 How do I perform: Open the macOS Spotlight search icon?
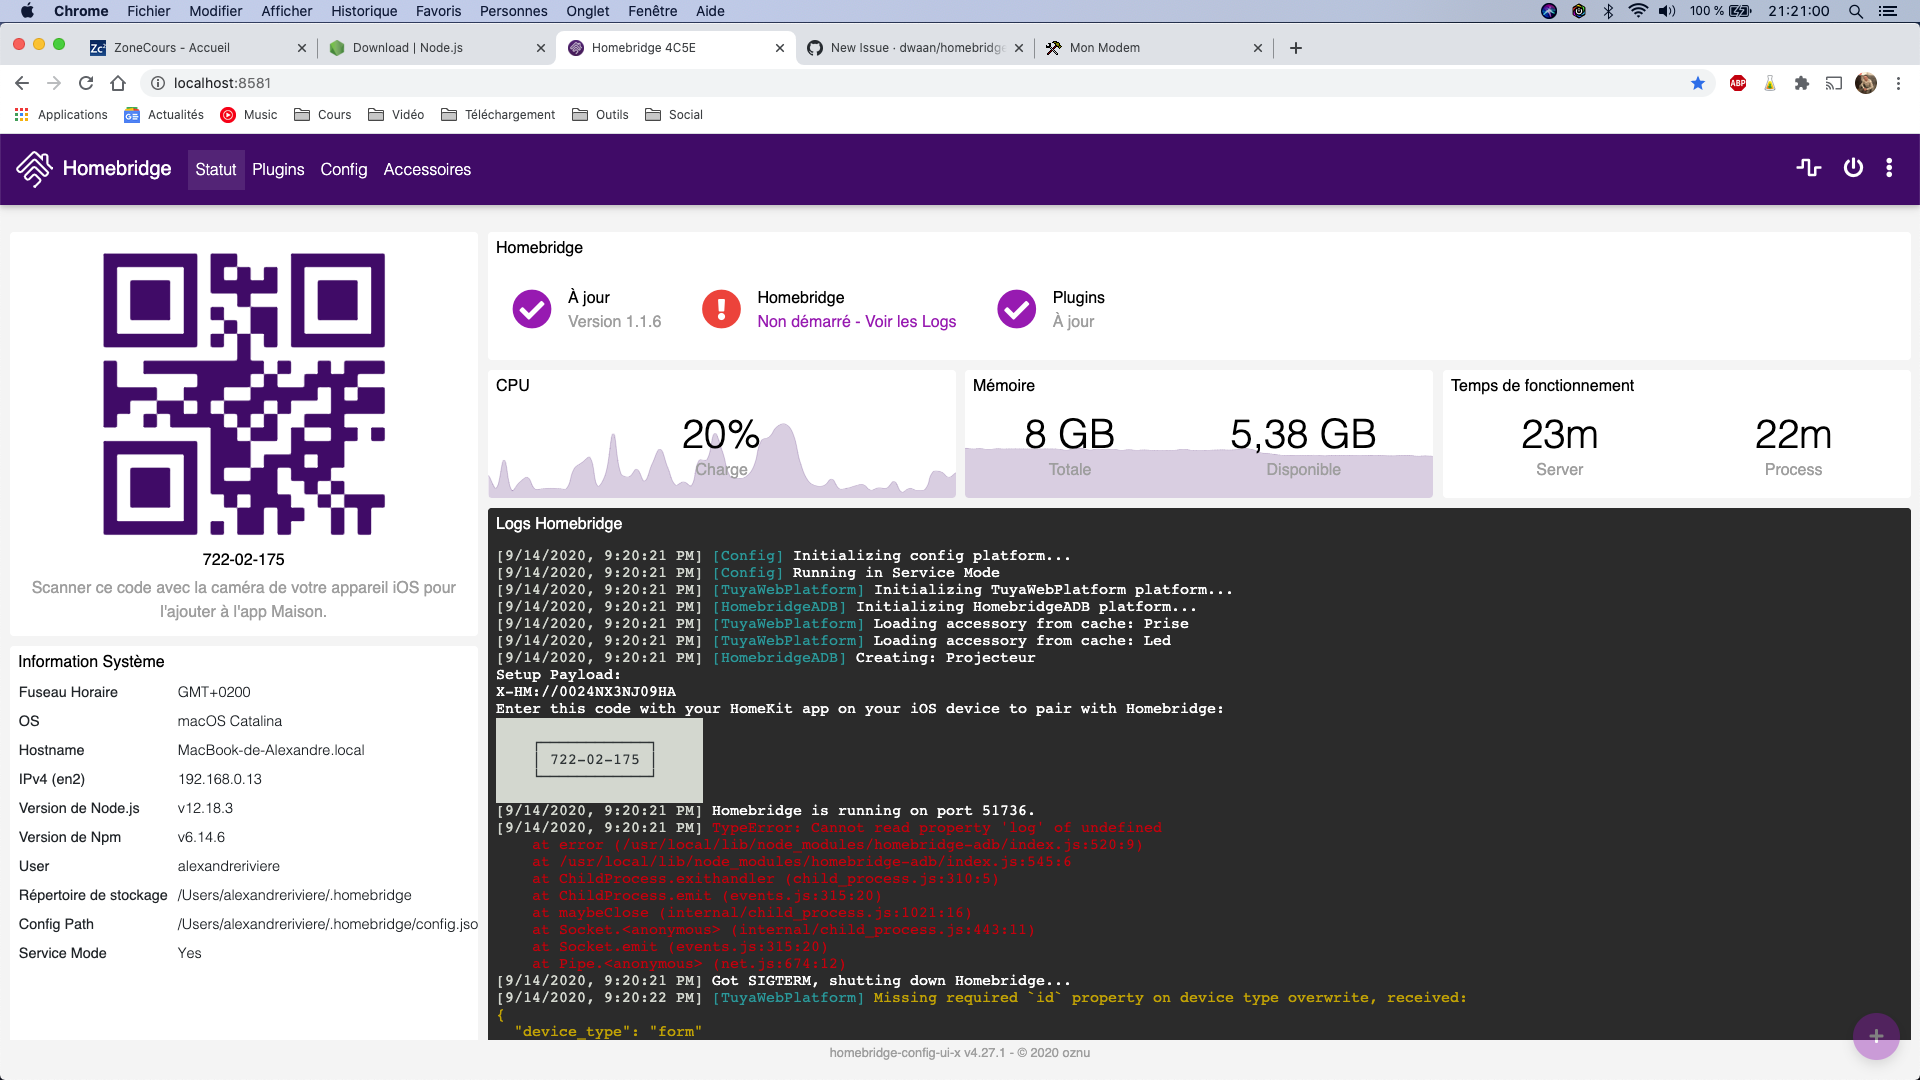(x=1856, y=11)
